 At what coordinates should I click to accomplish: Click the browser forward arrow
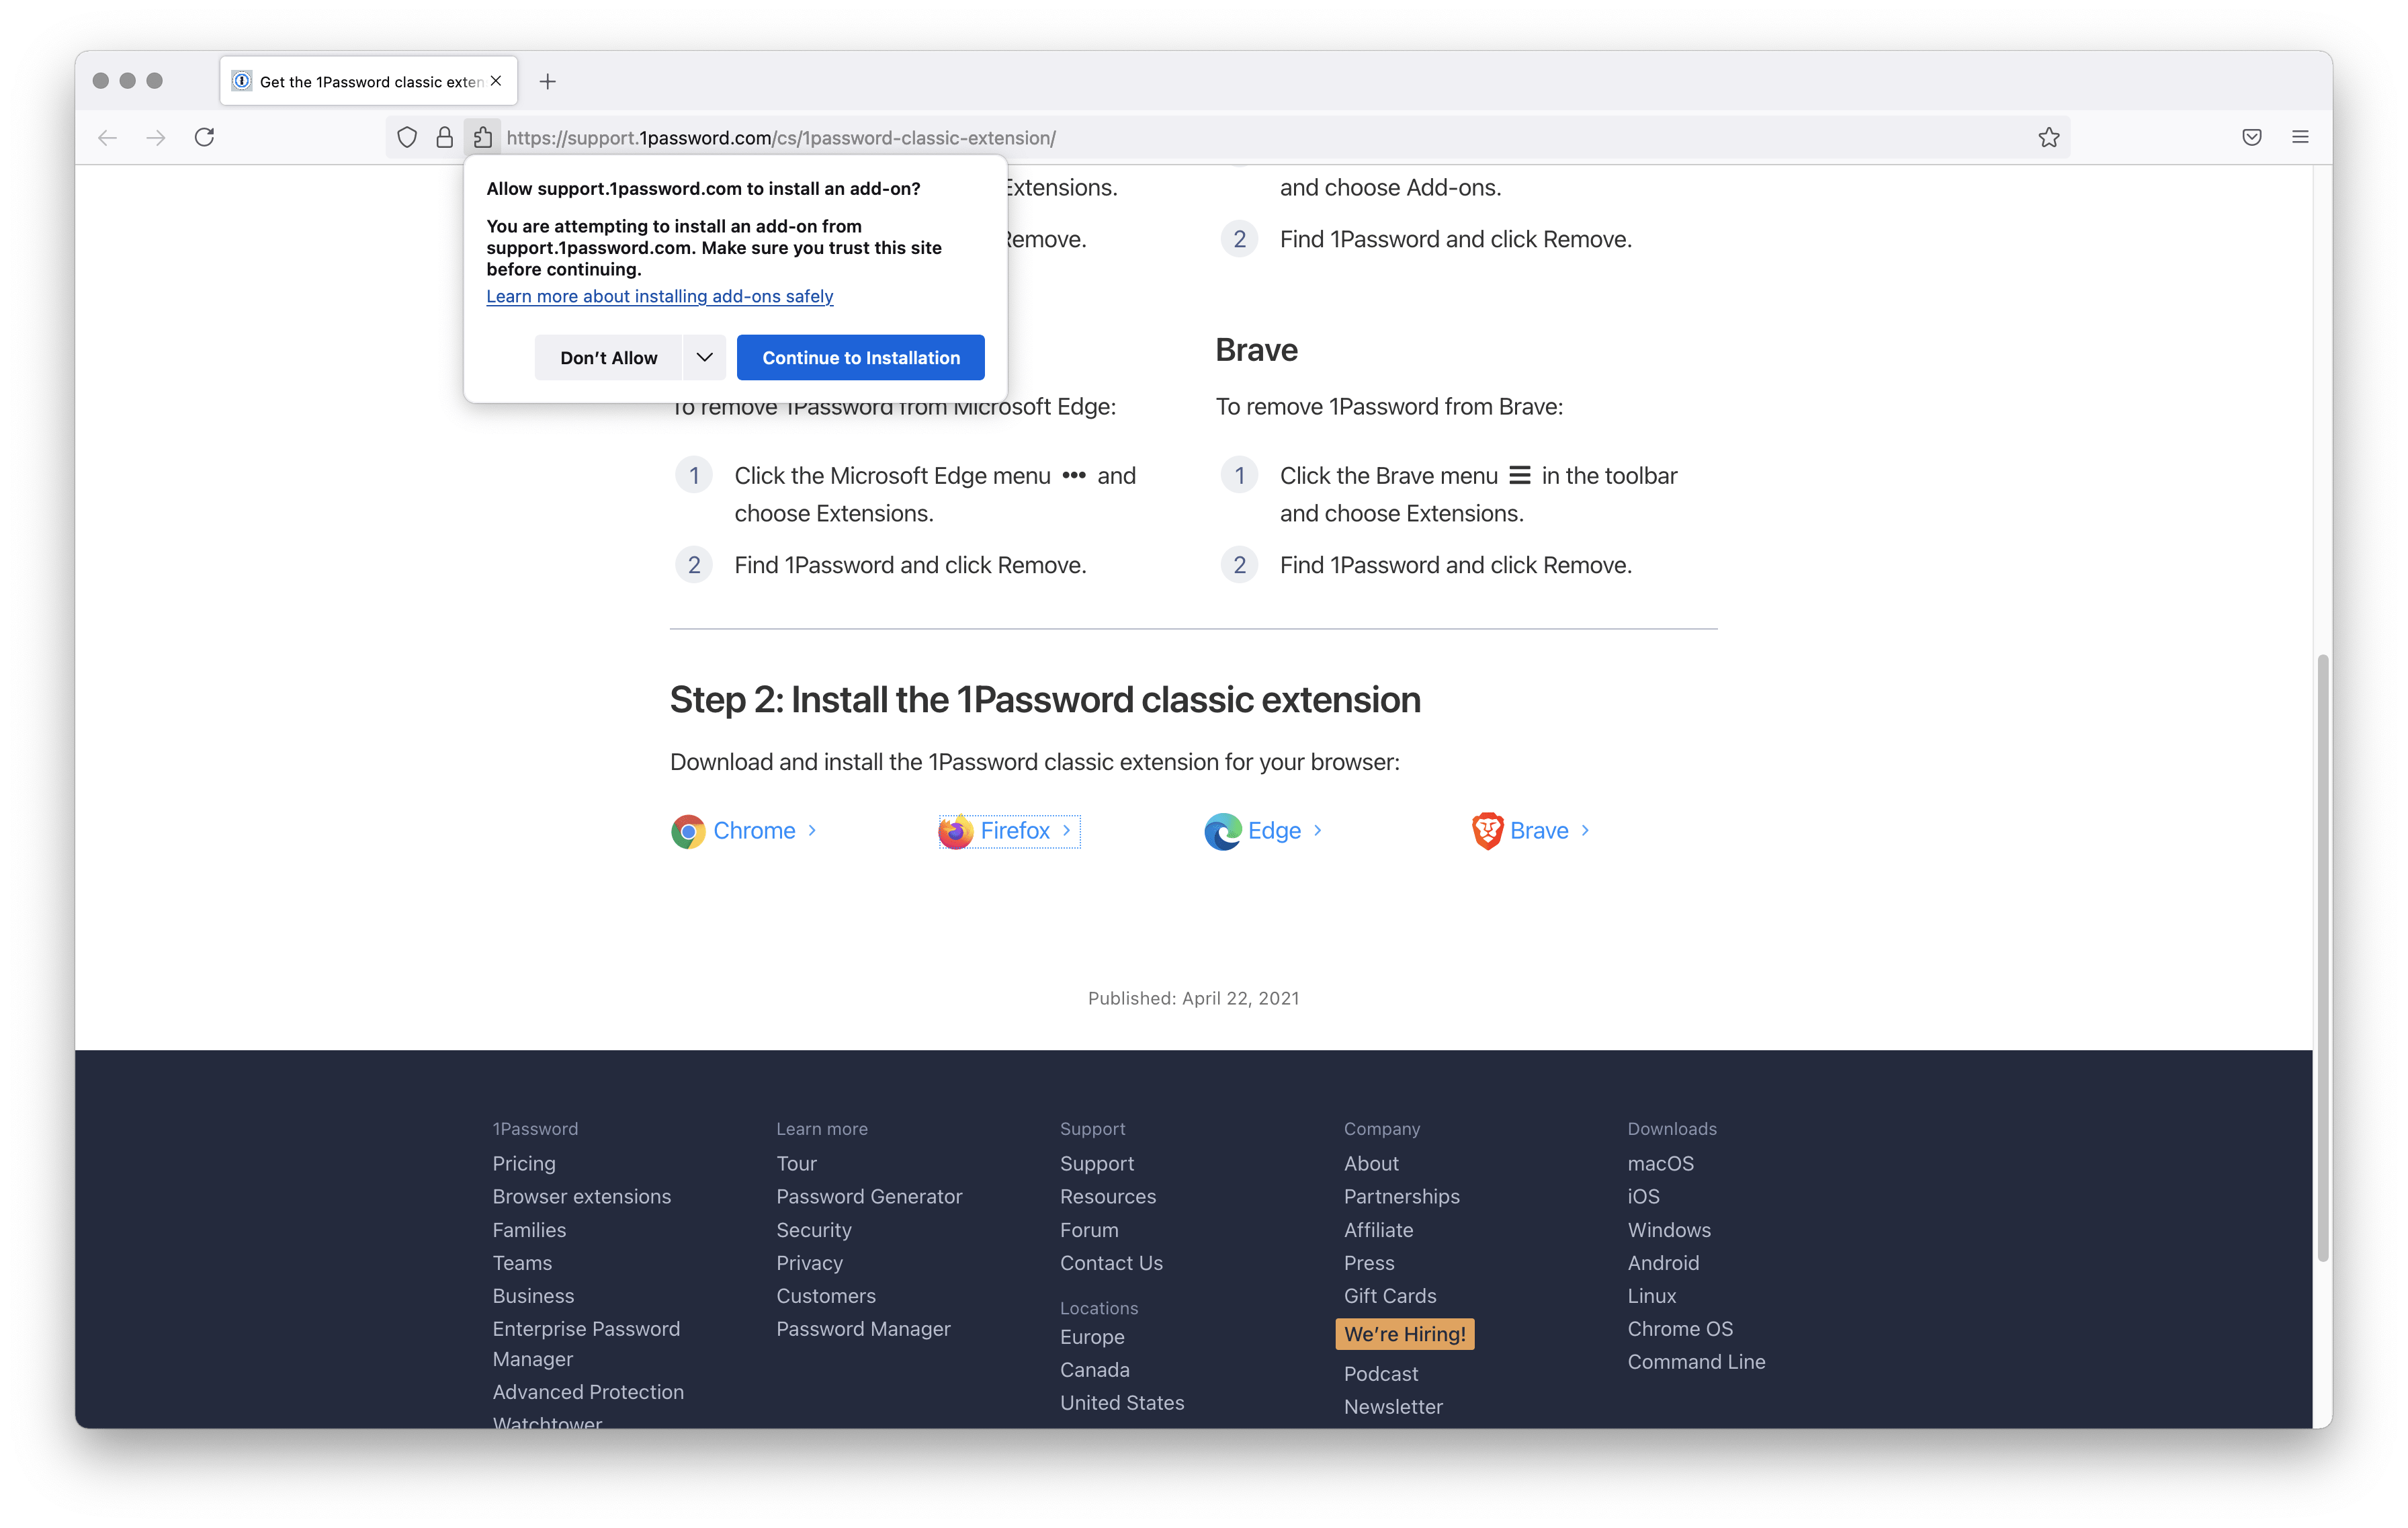pyautogui.click(x=156, y=138)
